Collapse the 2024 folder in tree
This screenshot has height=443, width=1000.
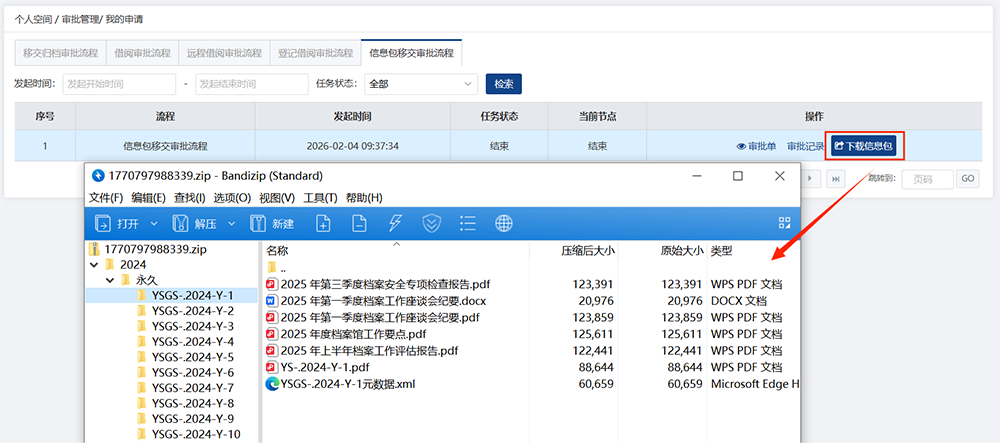(x=94, y=265)
